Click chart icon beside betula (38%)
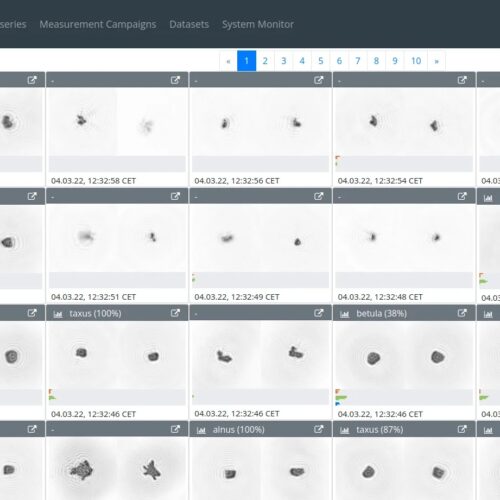 (x=345, y=314)
